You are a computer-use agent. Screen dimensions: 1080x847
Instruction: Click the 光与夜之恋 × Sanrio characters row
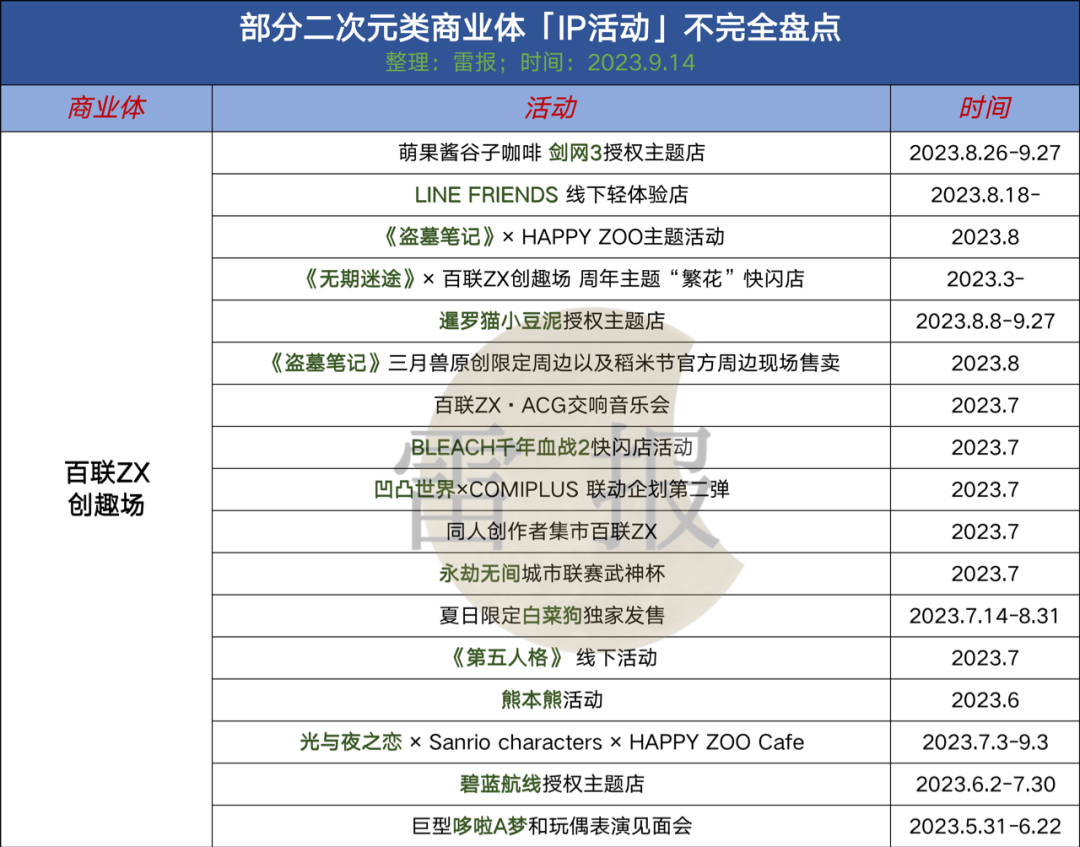(x=551, y=742)
